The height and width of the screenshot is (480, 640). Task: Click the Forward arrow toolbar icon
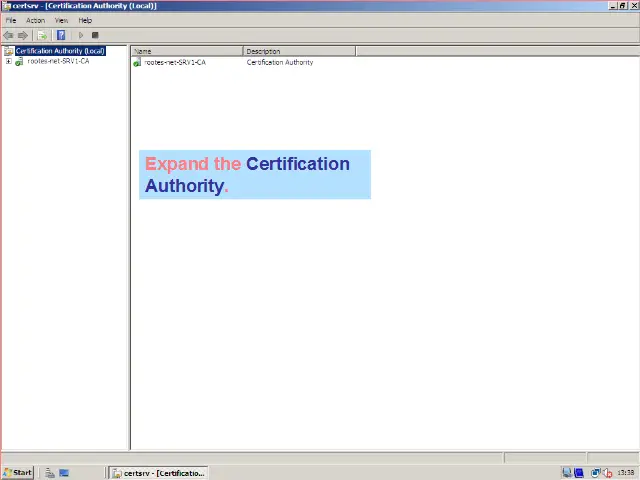[23, 35]
